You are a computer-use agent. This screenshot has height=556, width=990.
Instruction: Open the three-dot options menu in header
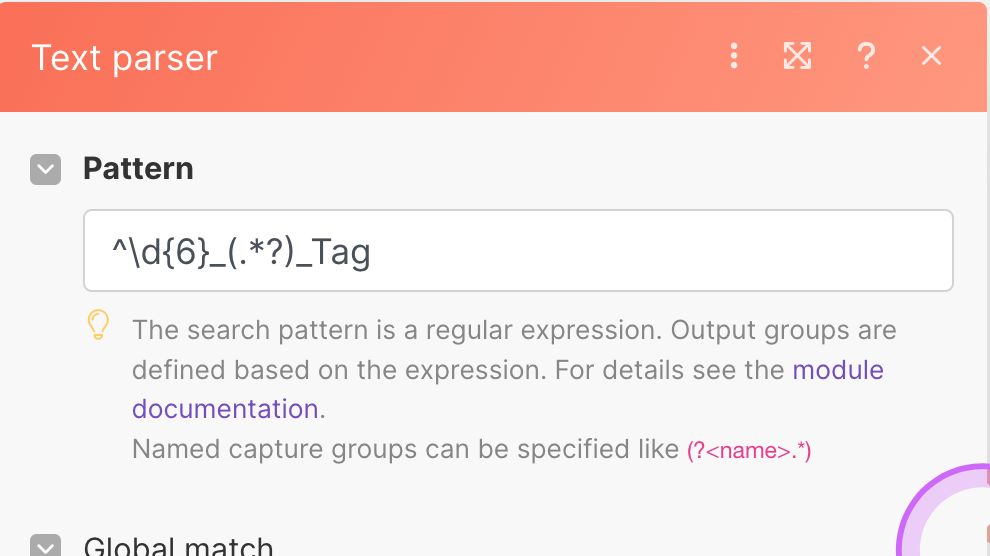pos(734,56)
